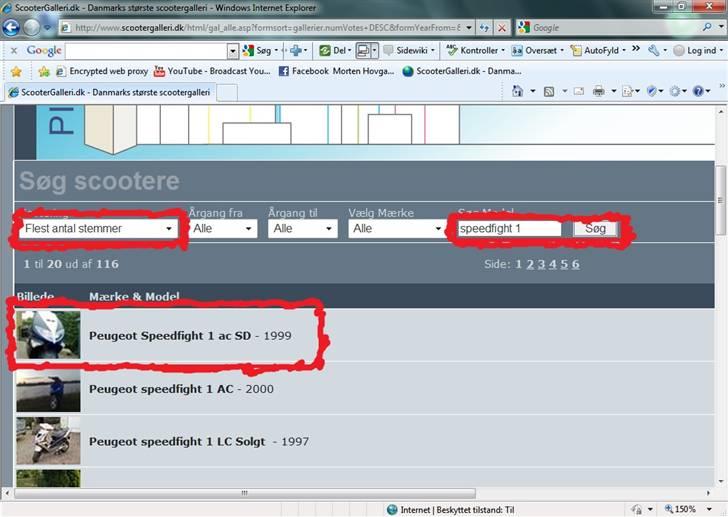Click thumbnail of Peugeot speedfight 1 AC 2000
This screenshot has width=728, height=517.
48,389
